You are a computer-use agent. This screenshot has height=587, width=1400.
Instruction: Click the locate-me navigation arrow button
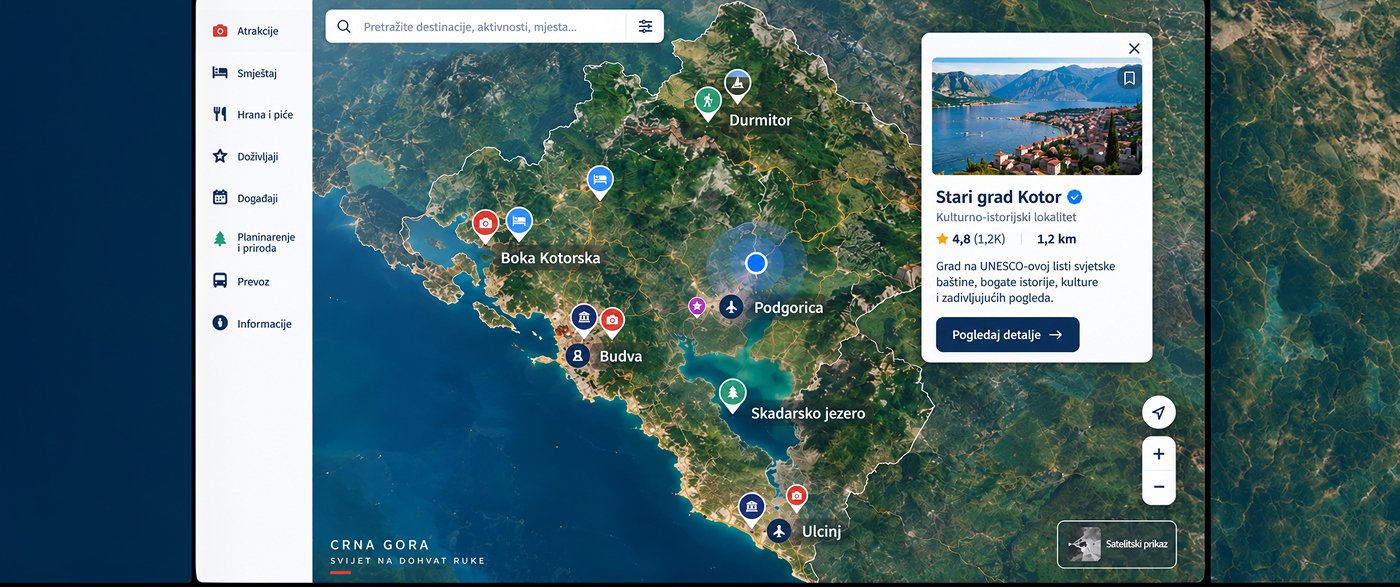(x=1159, y=413)
